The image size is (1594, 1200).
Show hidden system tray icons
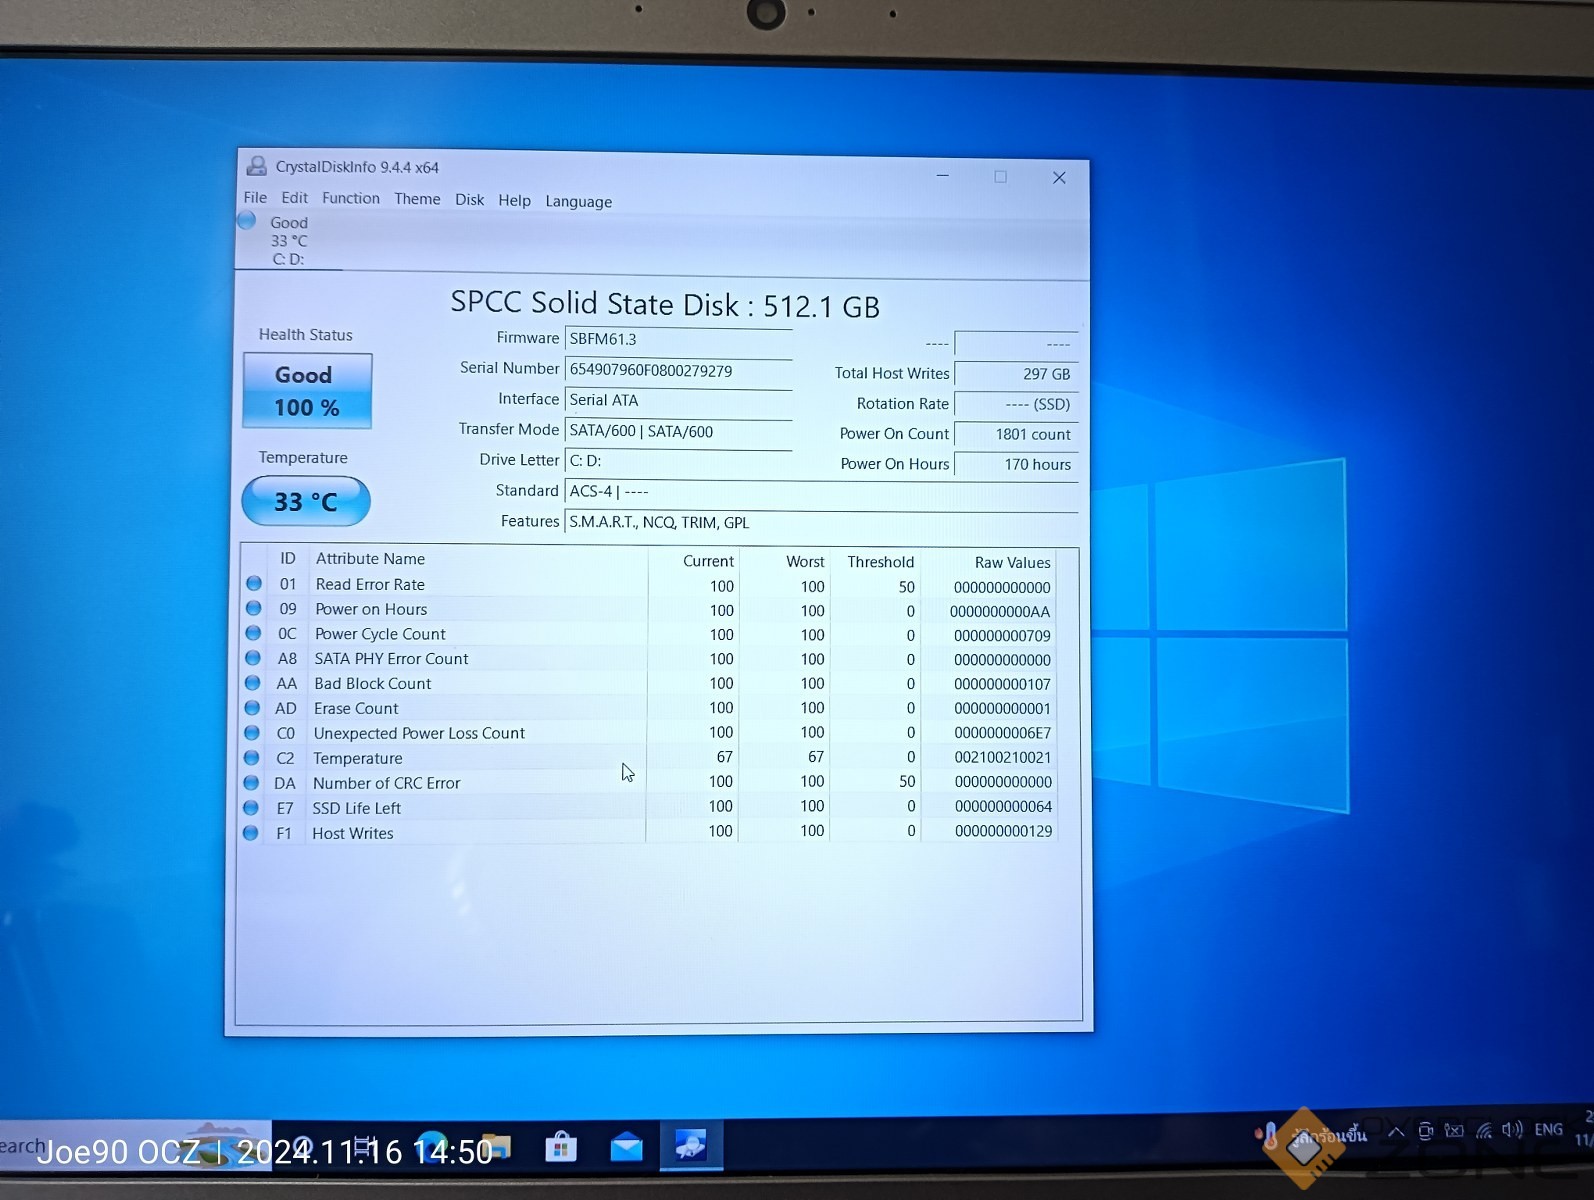pos(1395,1132)
